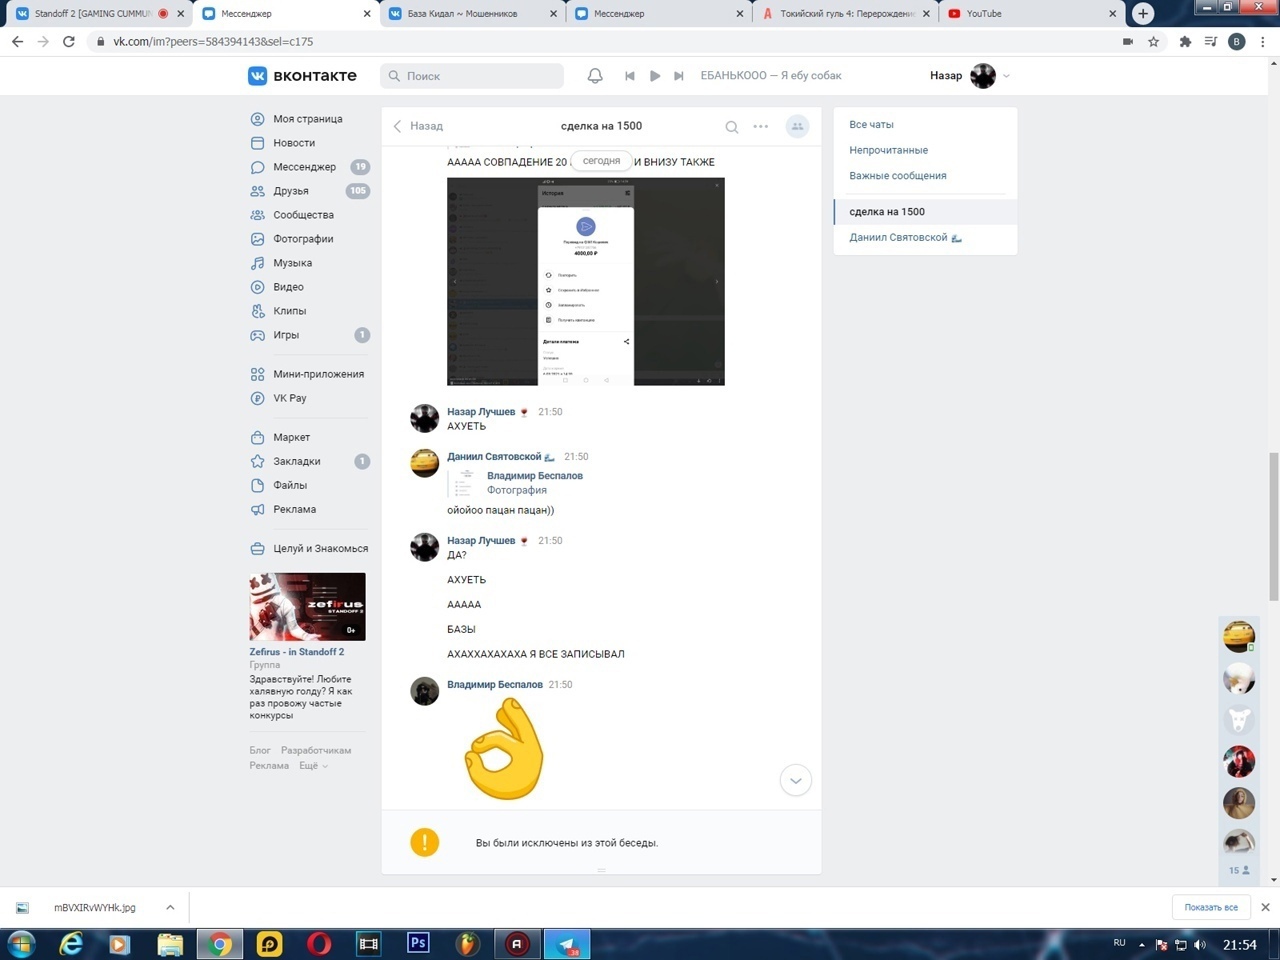1280x960 pixels.
Task: Expand the Назар profile menu
Action: click(x=1006, y=76)
